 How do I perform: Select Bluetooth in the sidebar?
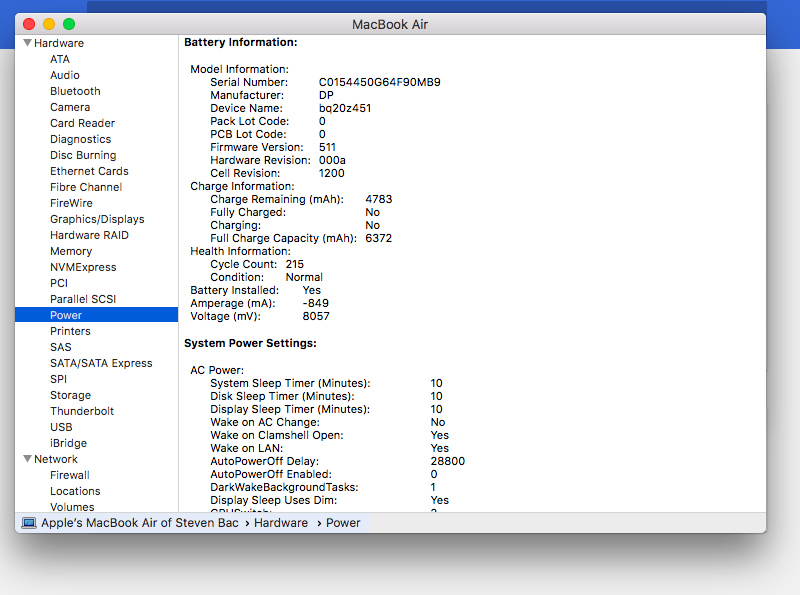pos(75,91)
